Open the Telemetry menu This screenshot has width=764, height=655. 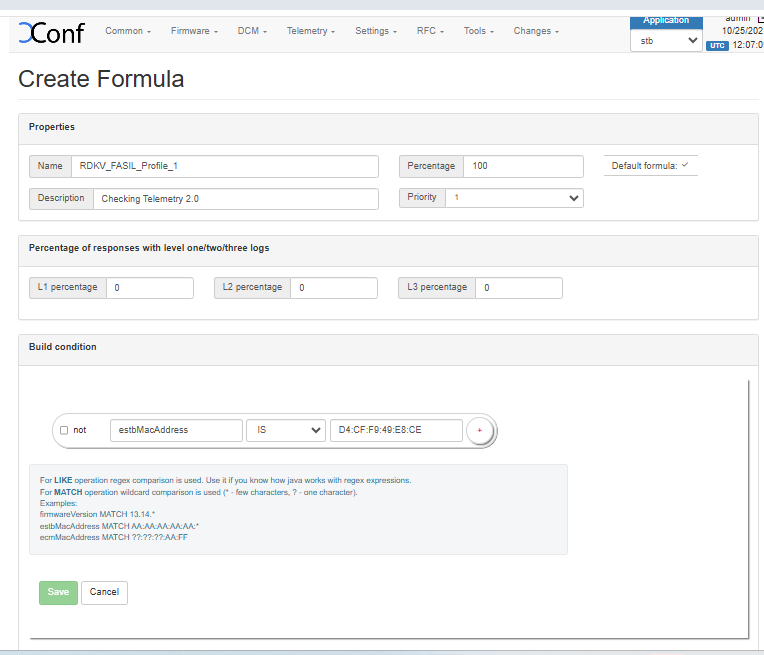pyautogui.click(x=310, y=31)
